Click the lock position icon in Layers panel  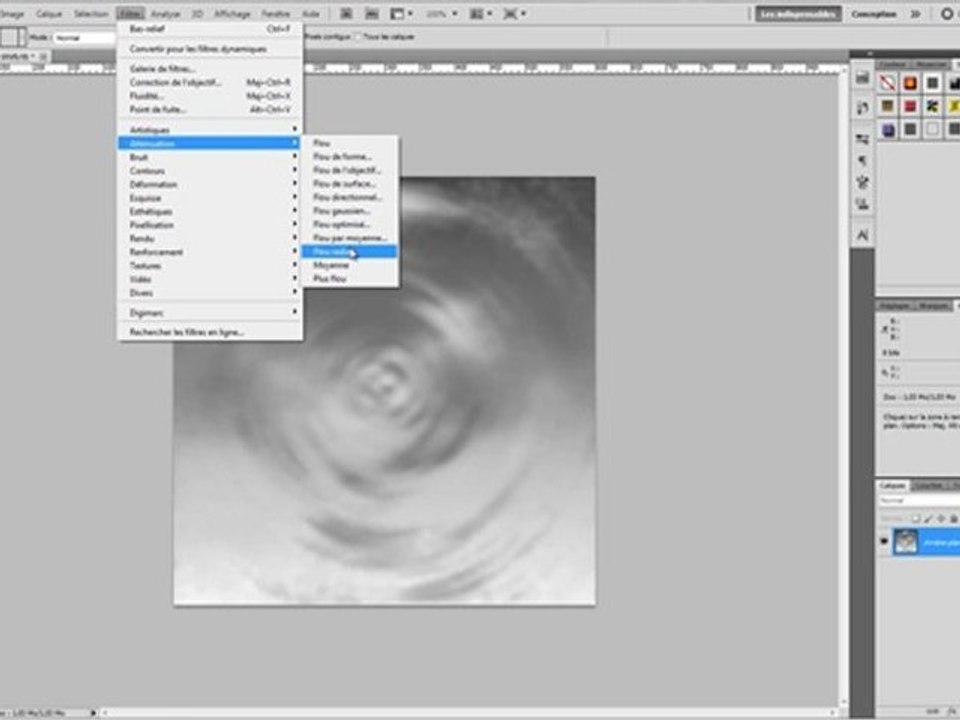click(x=941, y=519)
